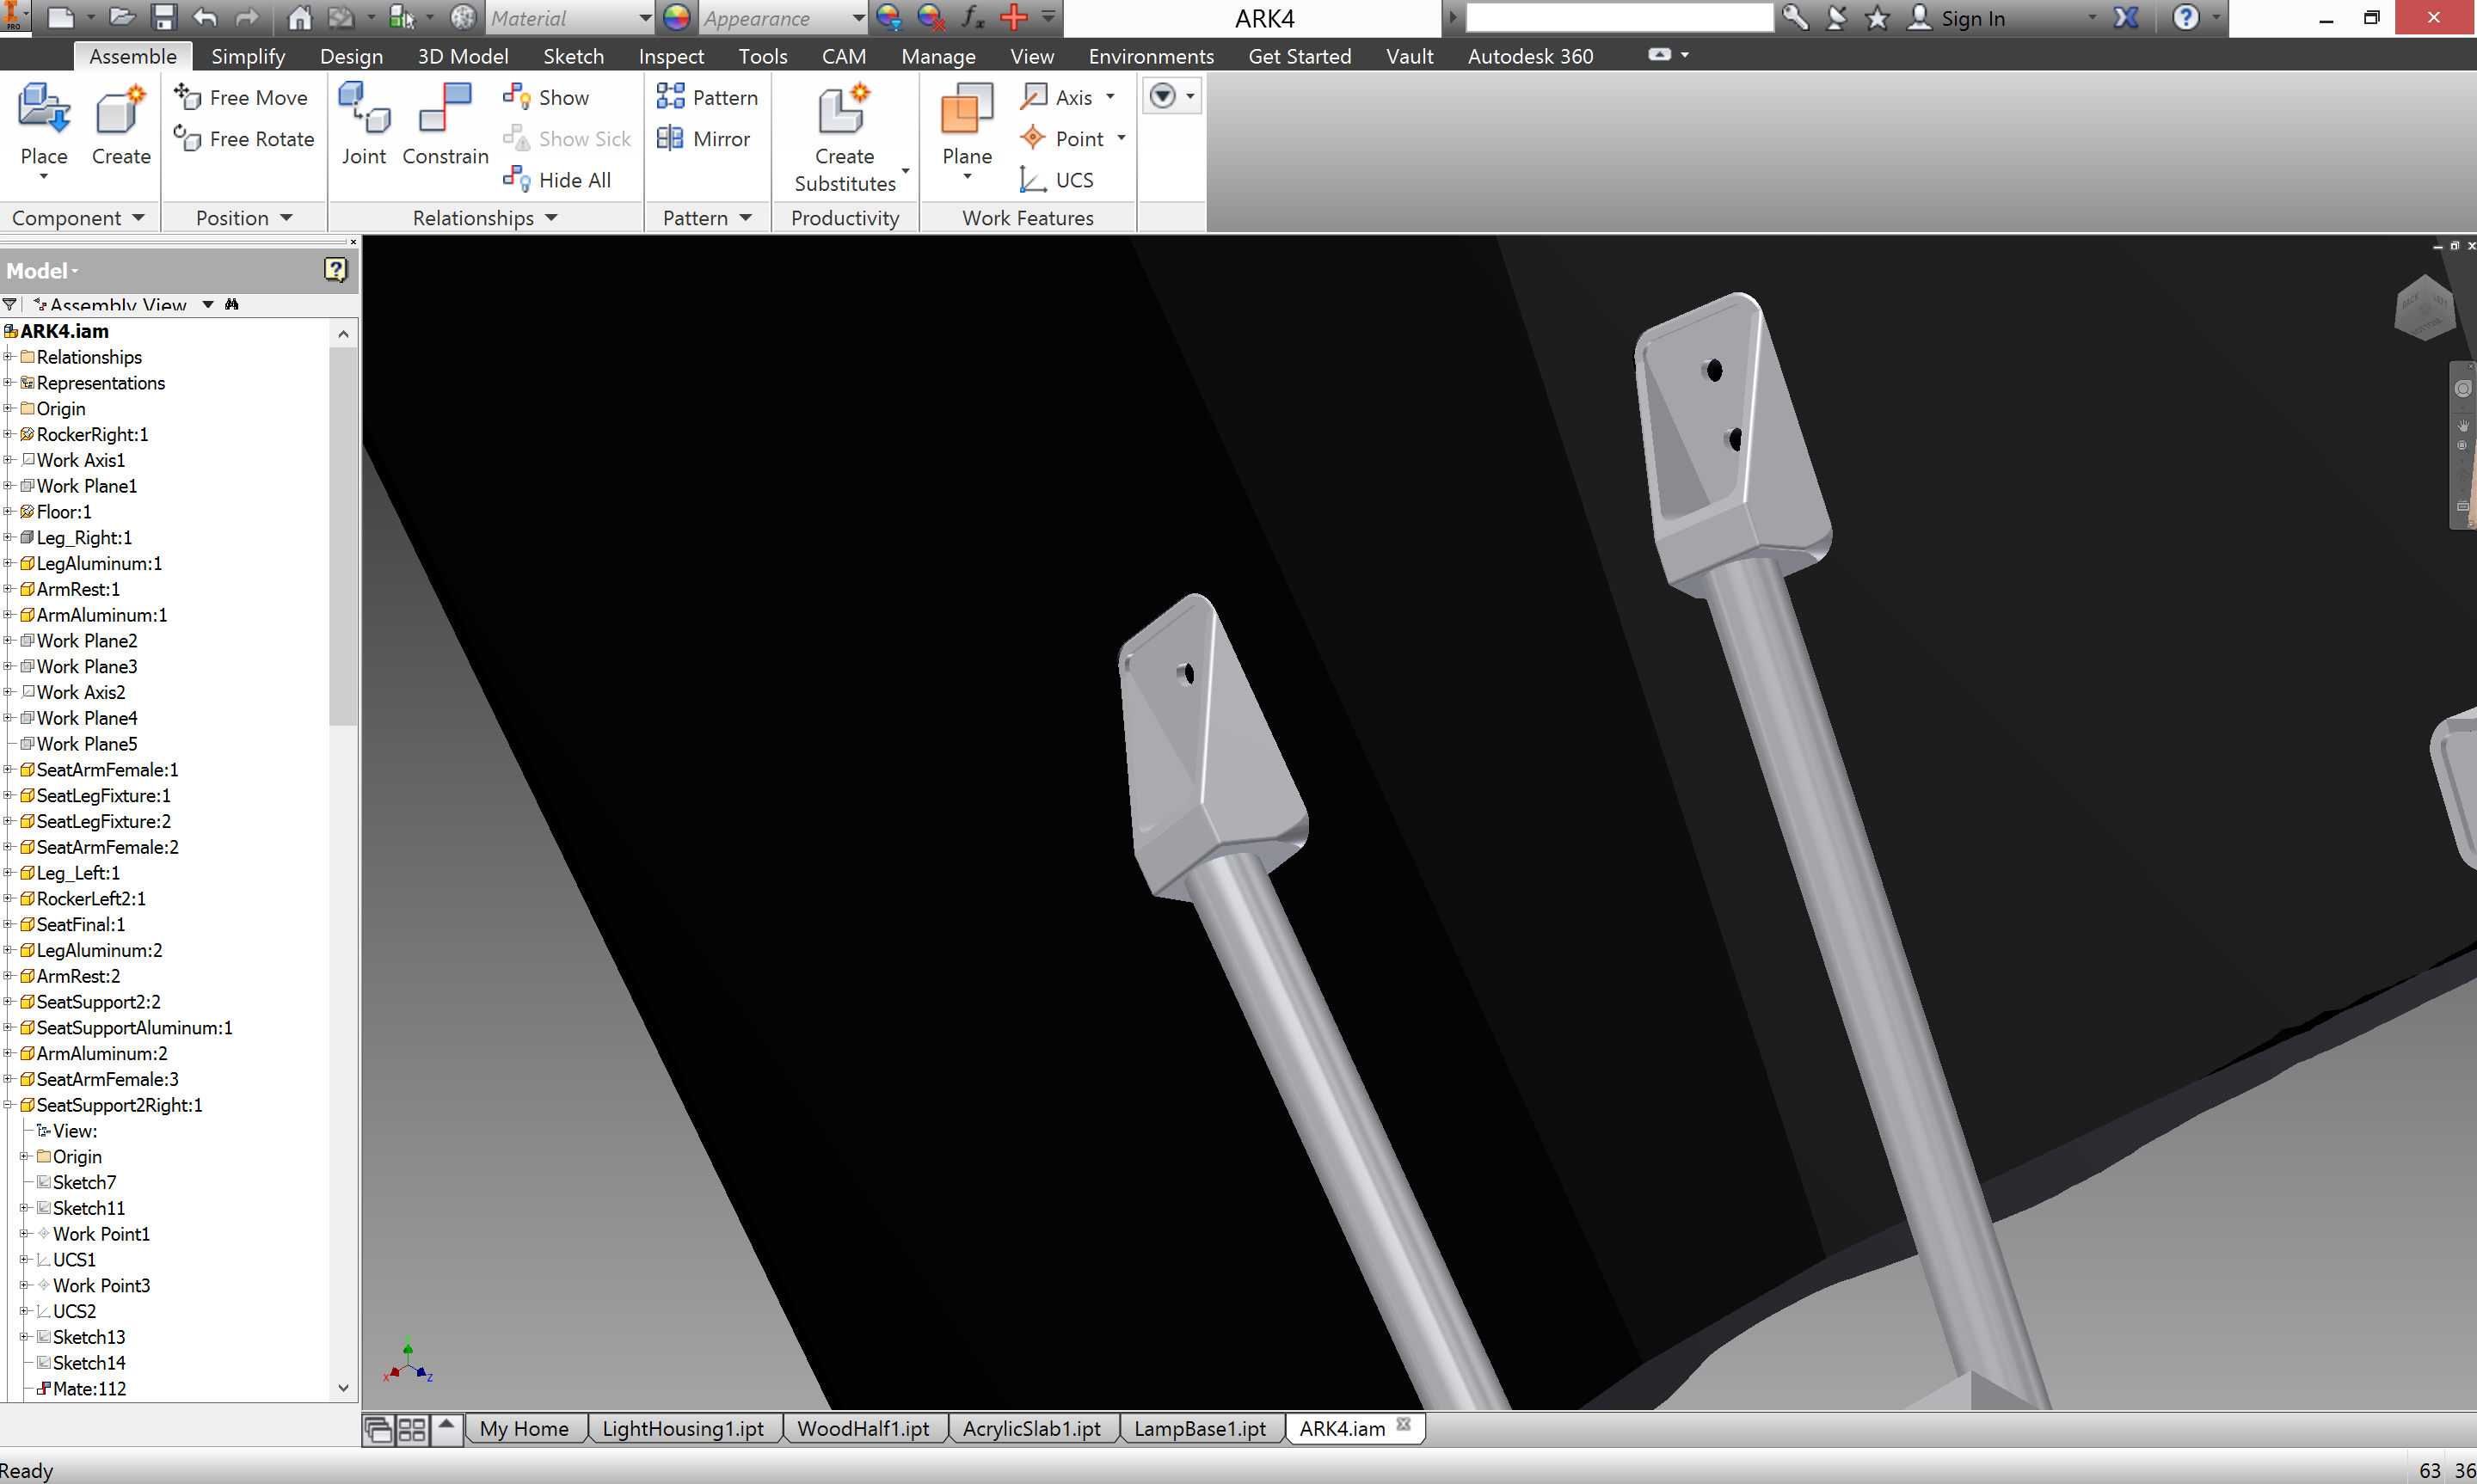
Task: Open the Environments ribbon tab
Action: click(x=1151, y=56)
